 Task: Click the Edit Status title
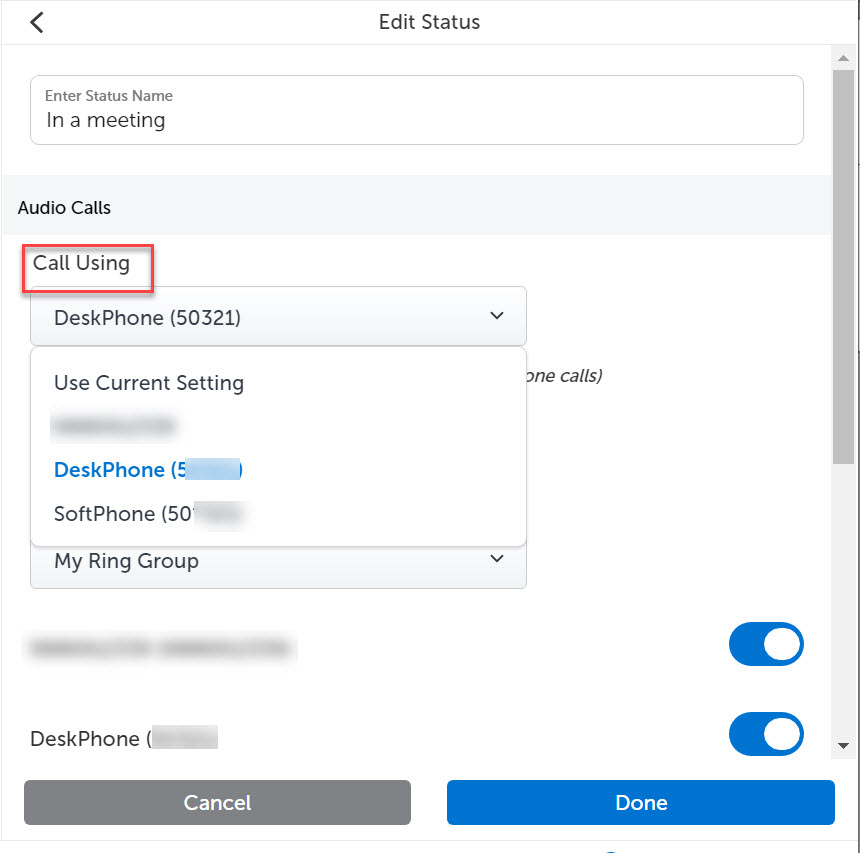pyautogui.click(x=429, y=22)
